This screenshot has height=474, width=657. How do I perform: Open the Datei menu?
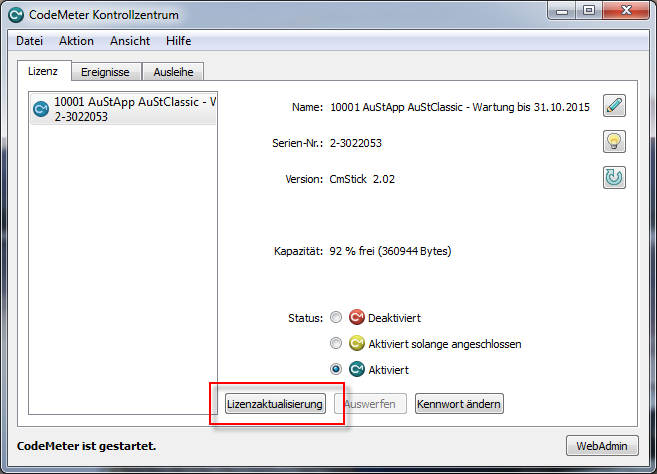30,41
